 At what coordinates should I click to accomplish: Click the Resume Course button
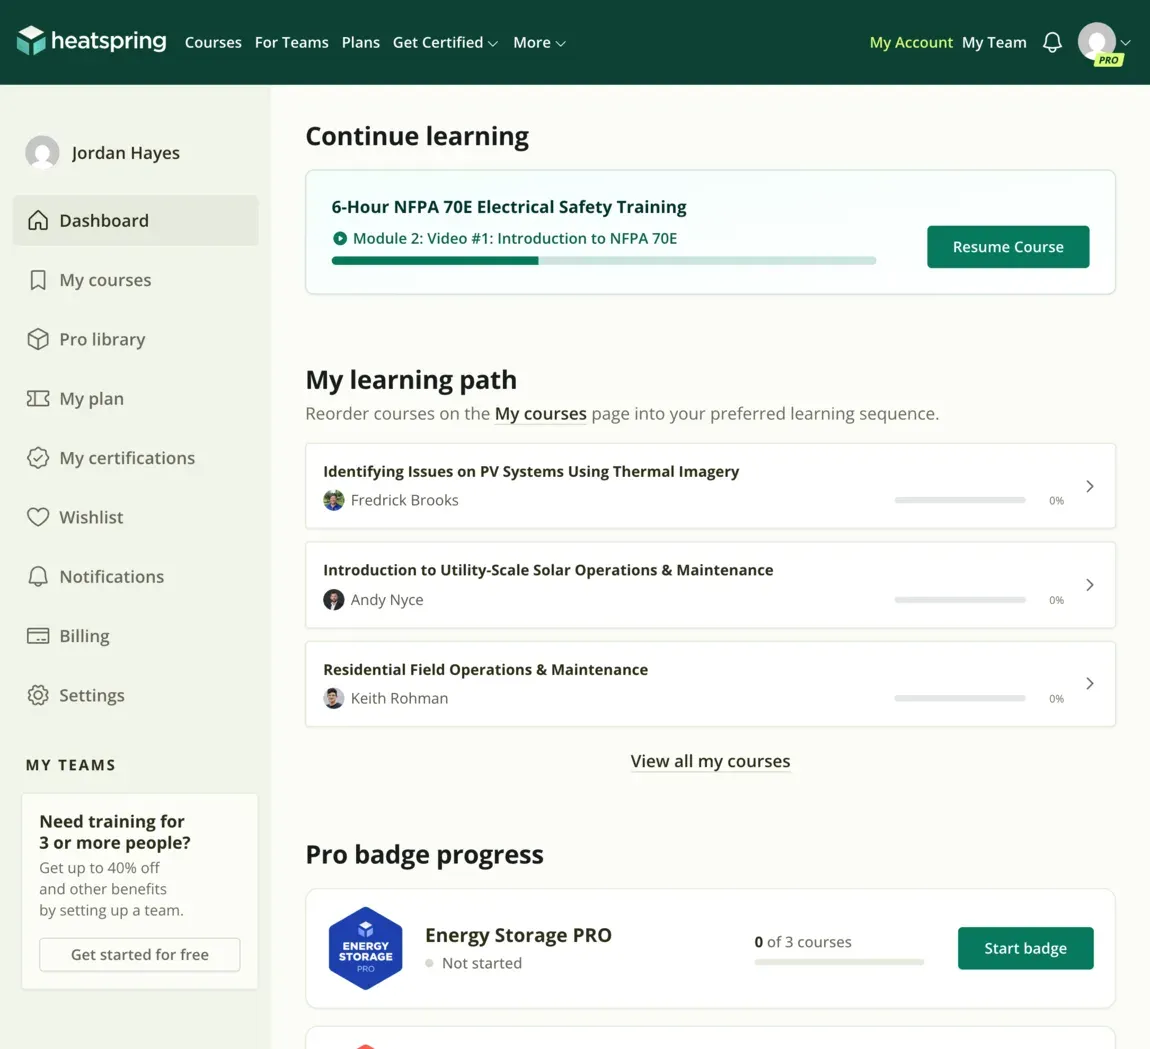click(x=1008, y=247)
